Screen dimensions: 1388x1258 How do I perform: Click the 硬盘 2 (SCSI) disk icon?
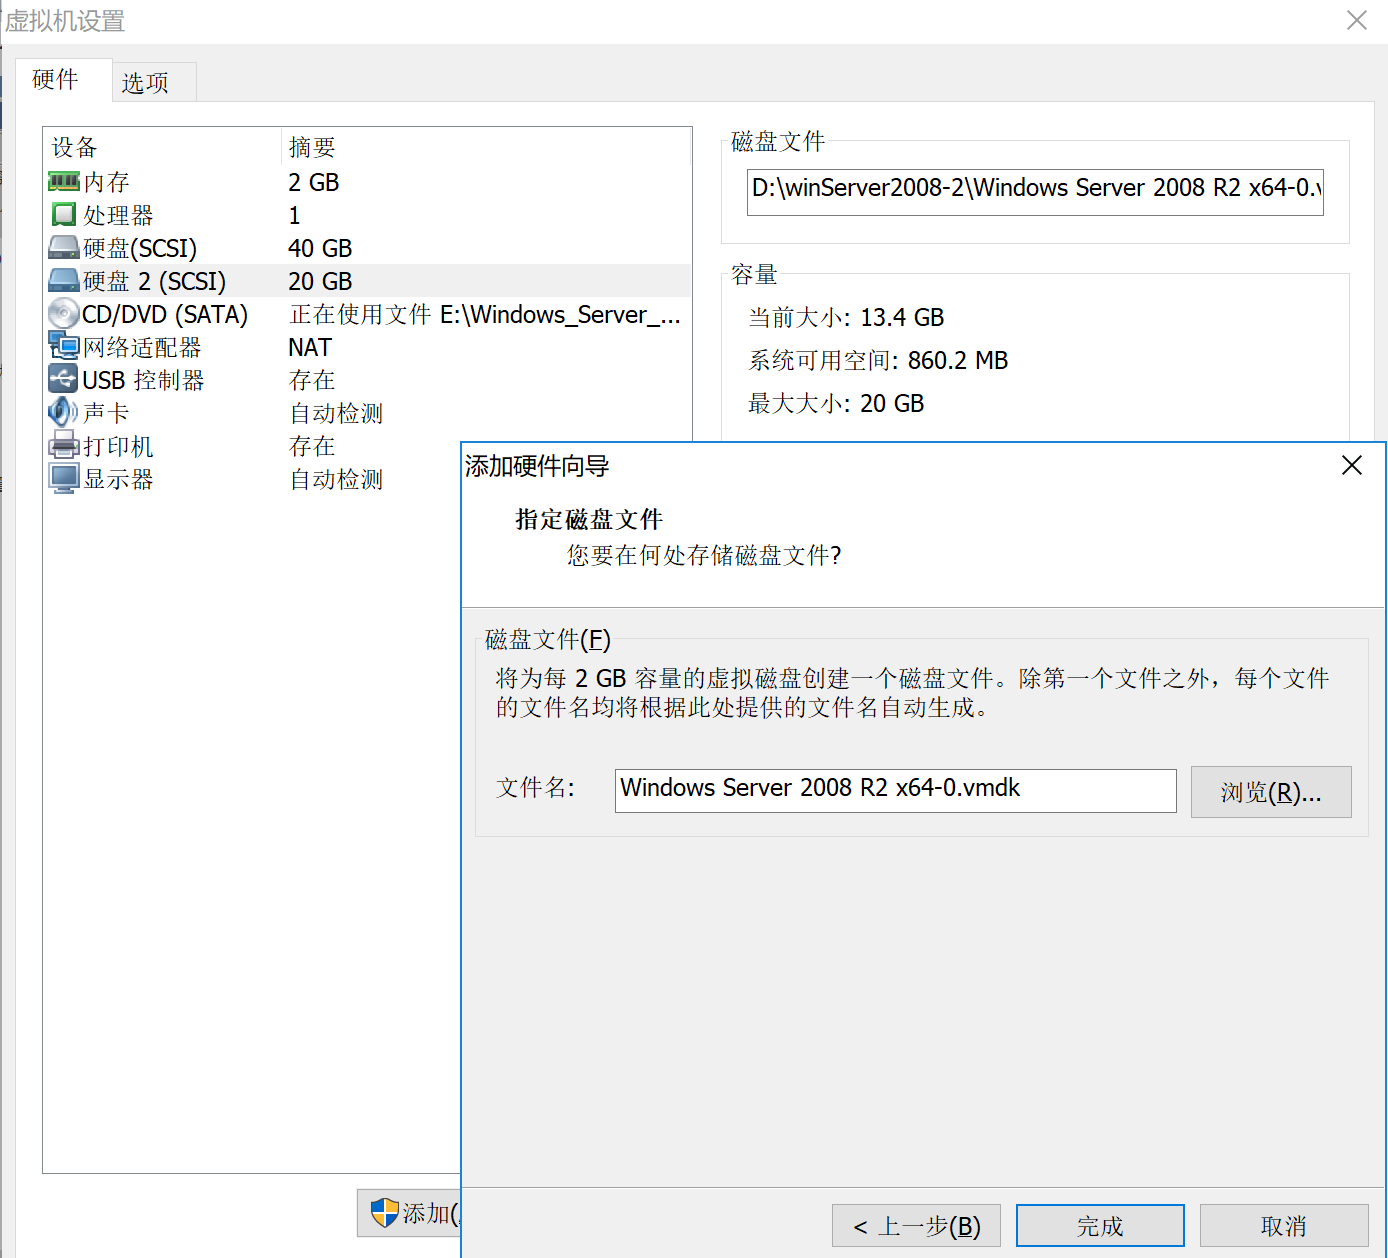[64, 281]
